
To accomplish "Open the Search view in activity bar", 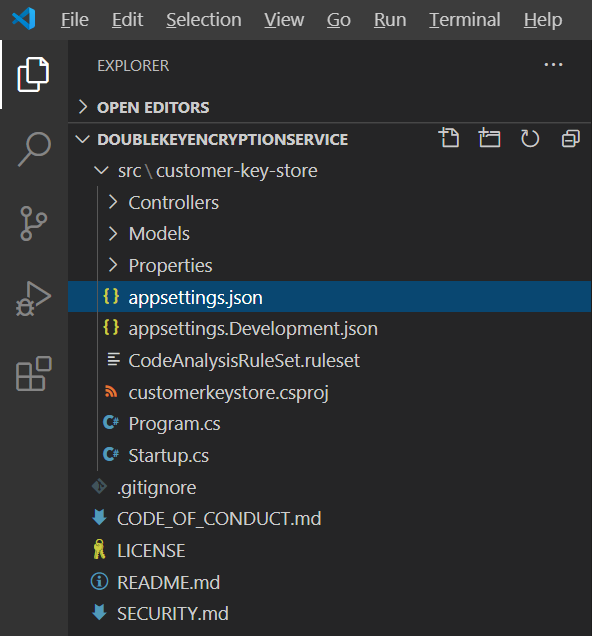I will pyautogui.click(x=34, y=149).
